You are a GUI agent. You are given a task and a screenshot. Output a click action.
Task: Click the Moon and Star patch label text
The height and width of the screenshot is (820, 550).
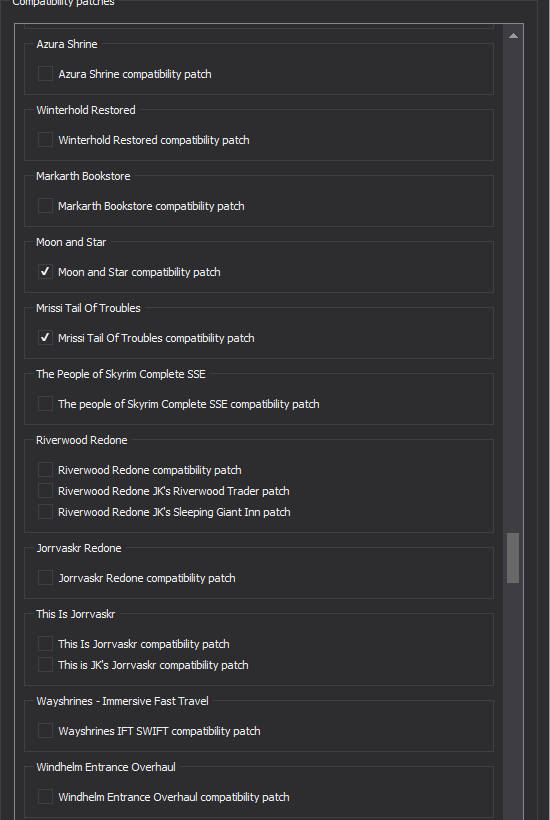point(139,272)
